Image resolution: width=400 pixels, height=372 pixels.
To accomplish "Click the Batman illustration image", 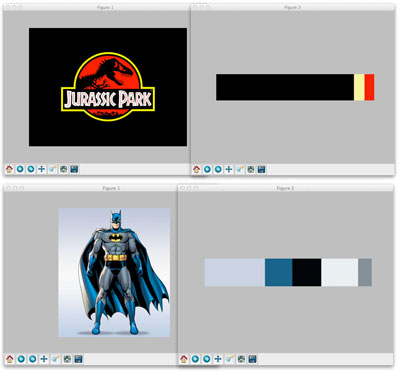I will click(114, 272).
